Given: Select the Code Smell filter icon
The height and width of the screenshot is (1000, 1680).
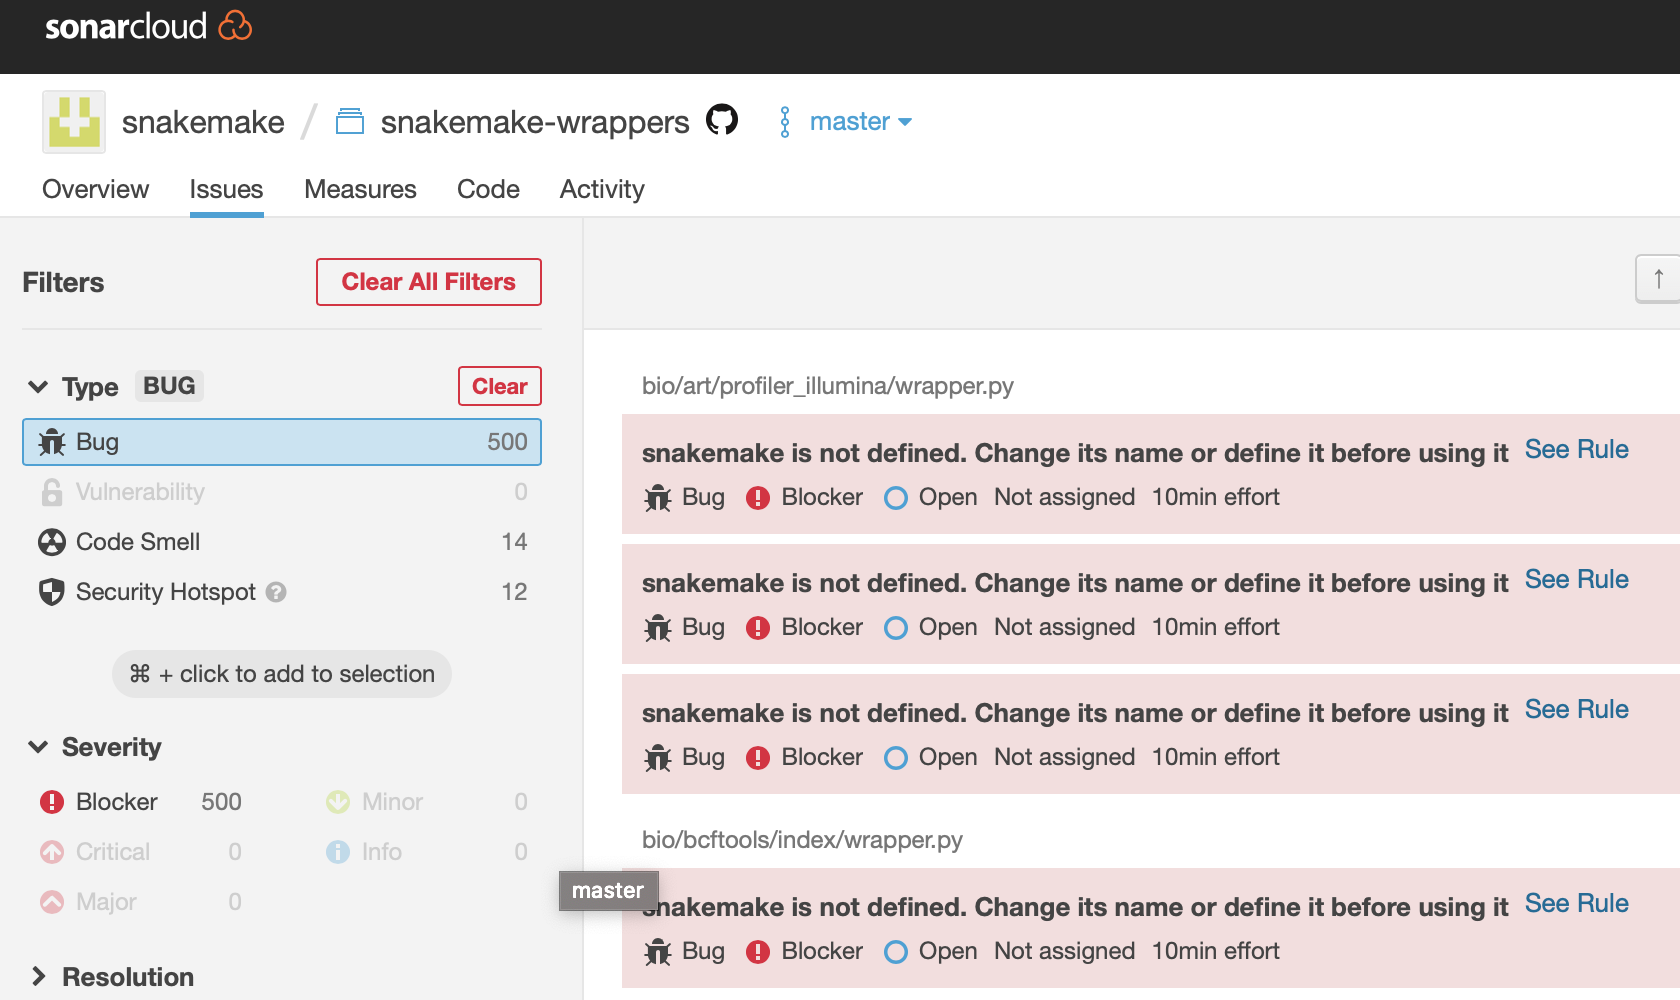Looking at the screenshot, I should (x=51, y=541).
